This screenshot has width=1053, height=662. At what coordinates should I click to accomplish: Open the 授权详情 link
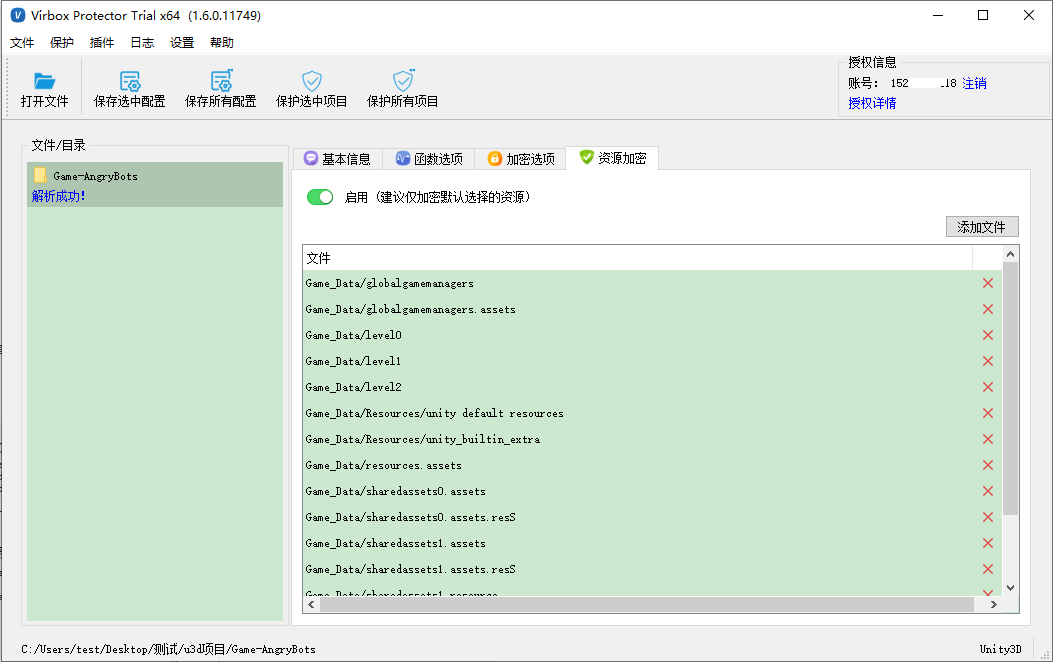pyautogui.click(x=872, y=103)
